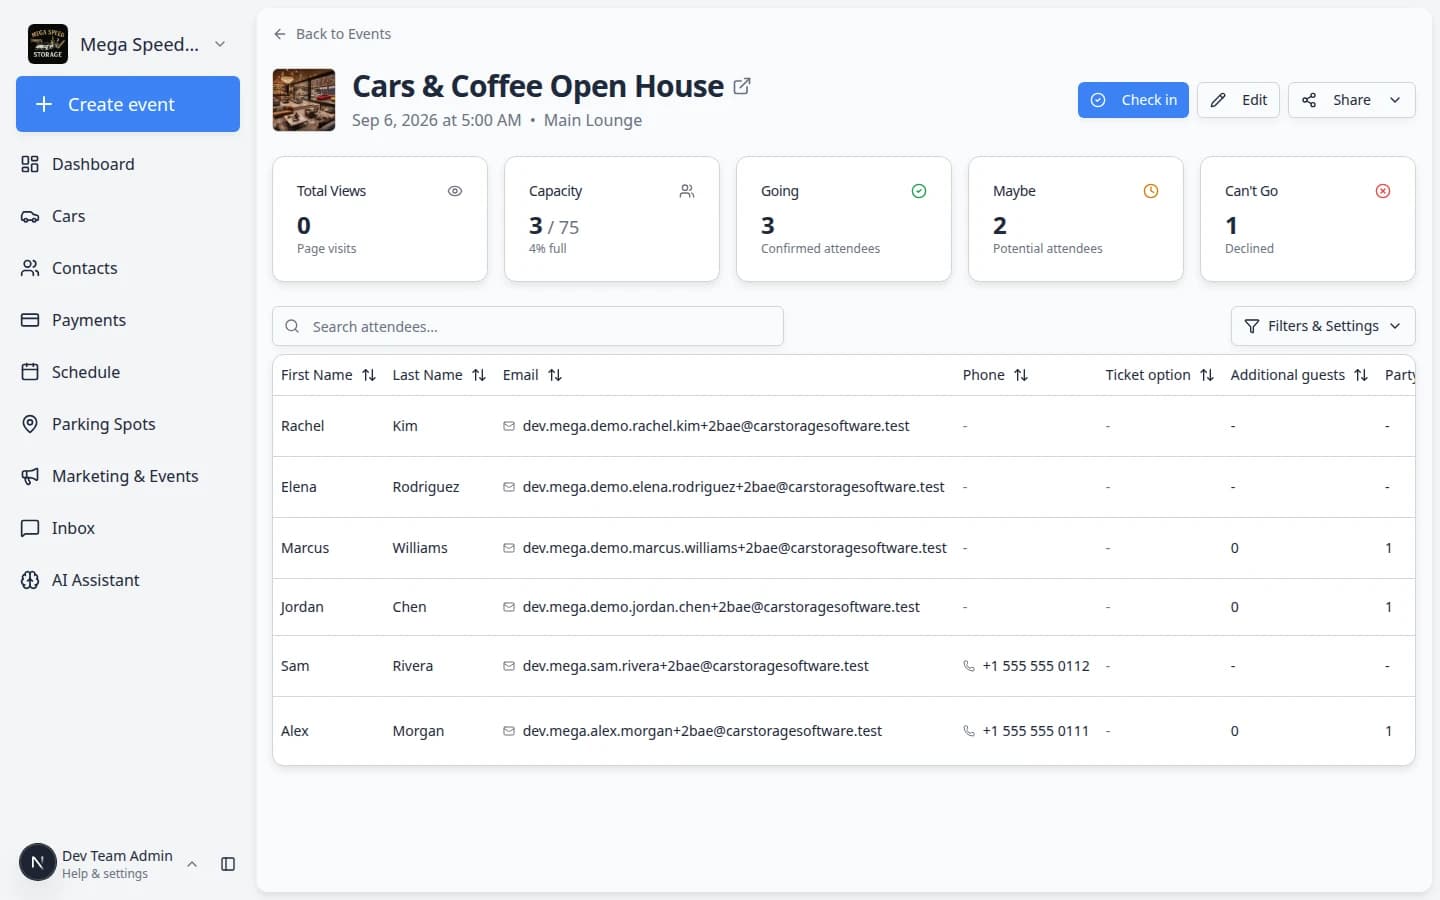The width and height of the screenshot is (1440, 900).
Task: Select the first name Rachel cell
Action: click(x=302, y=426)
